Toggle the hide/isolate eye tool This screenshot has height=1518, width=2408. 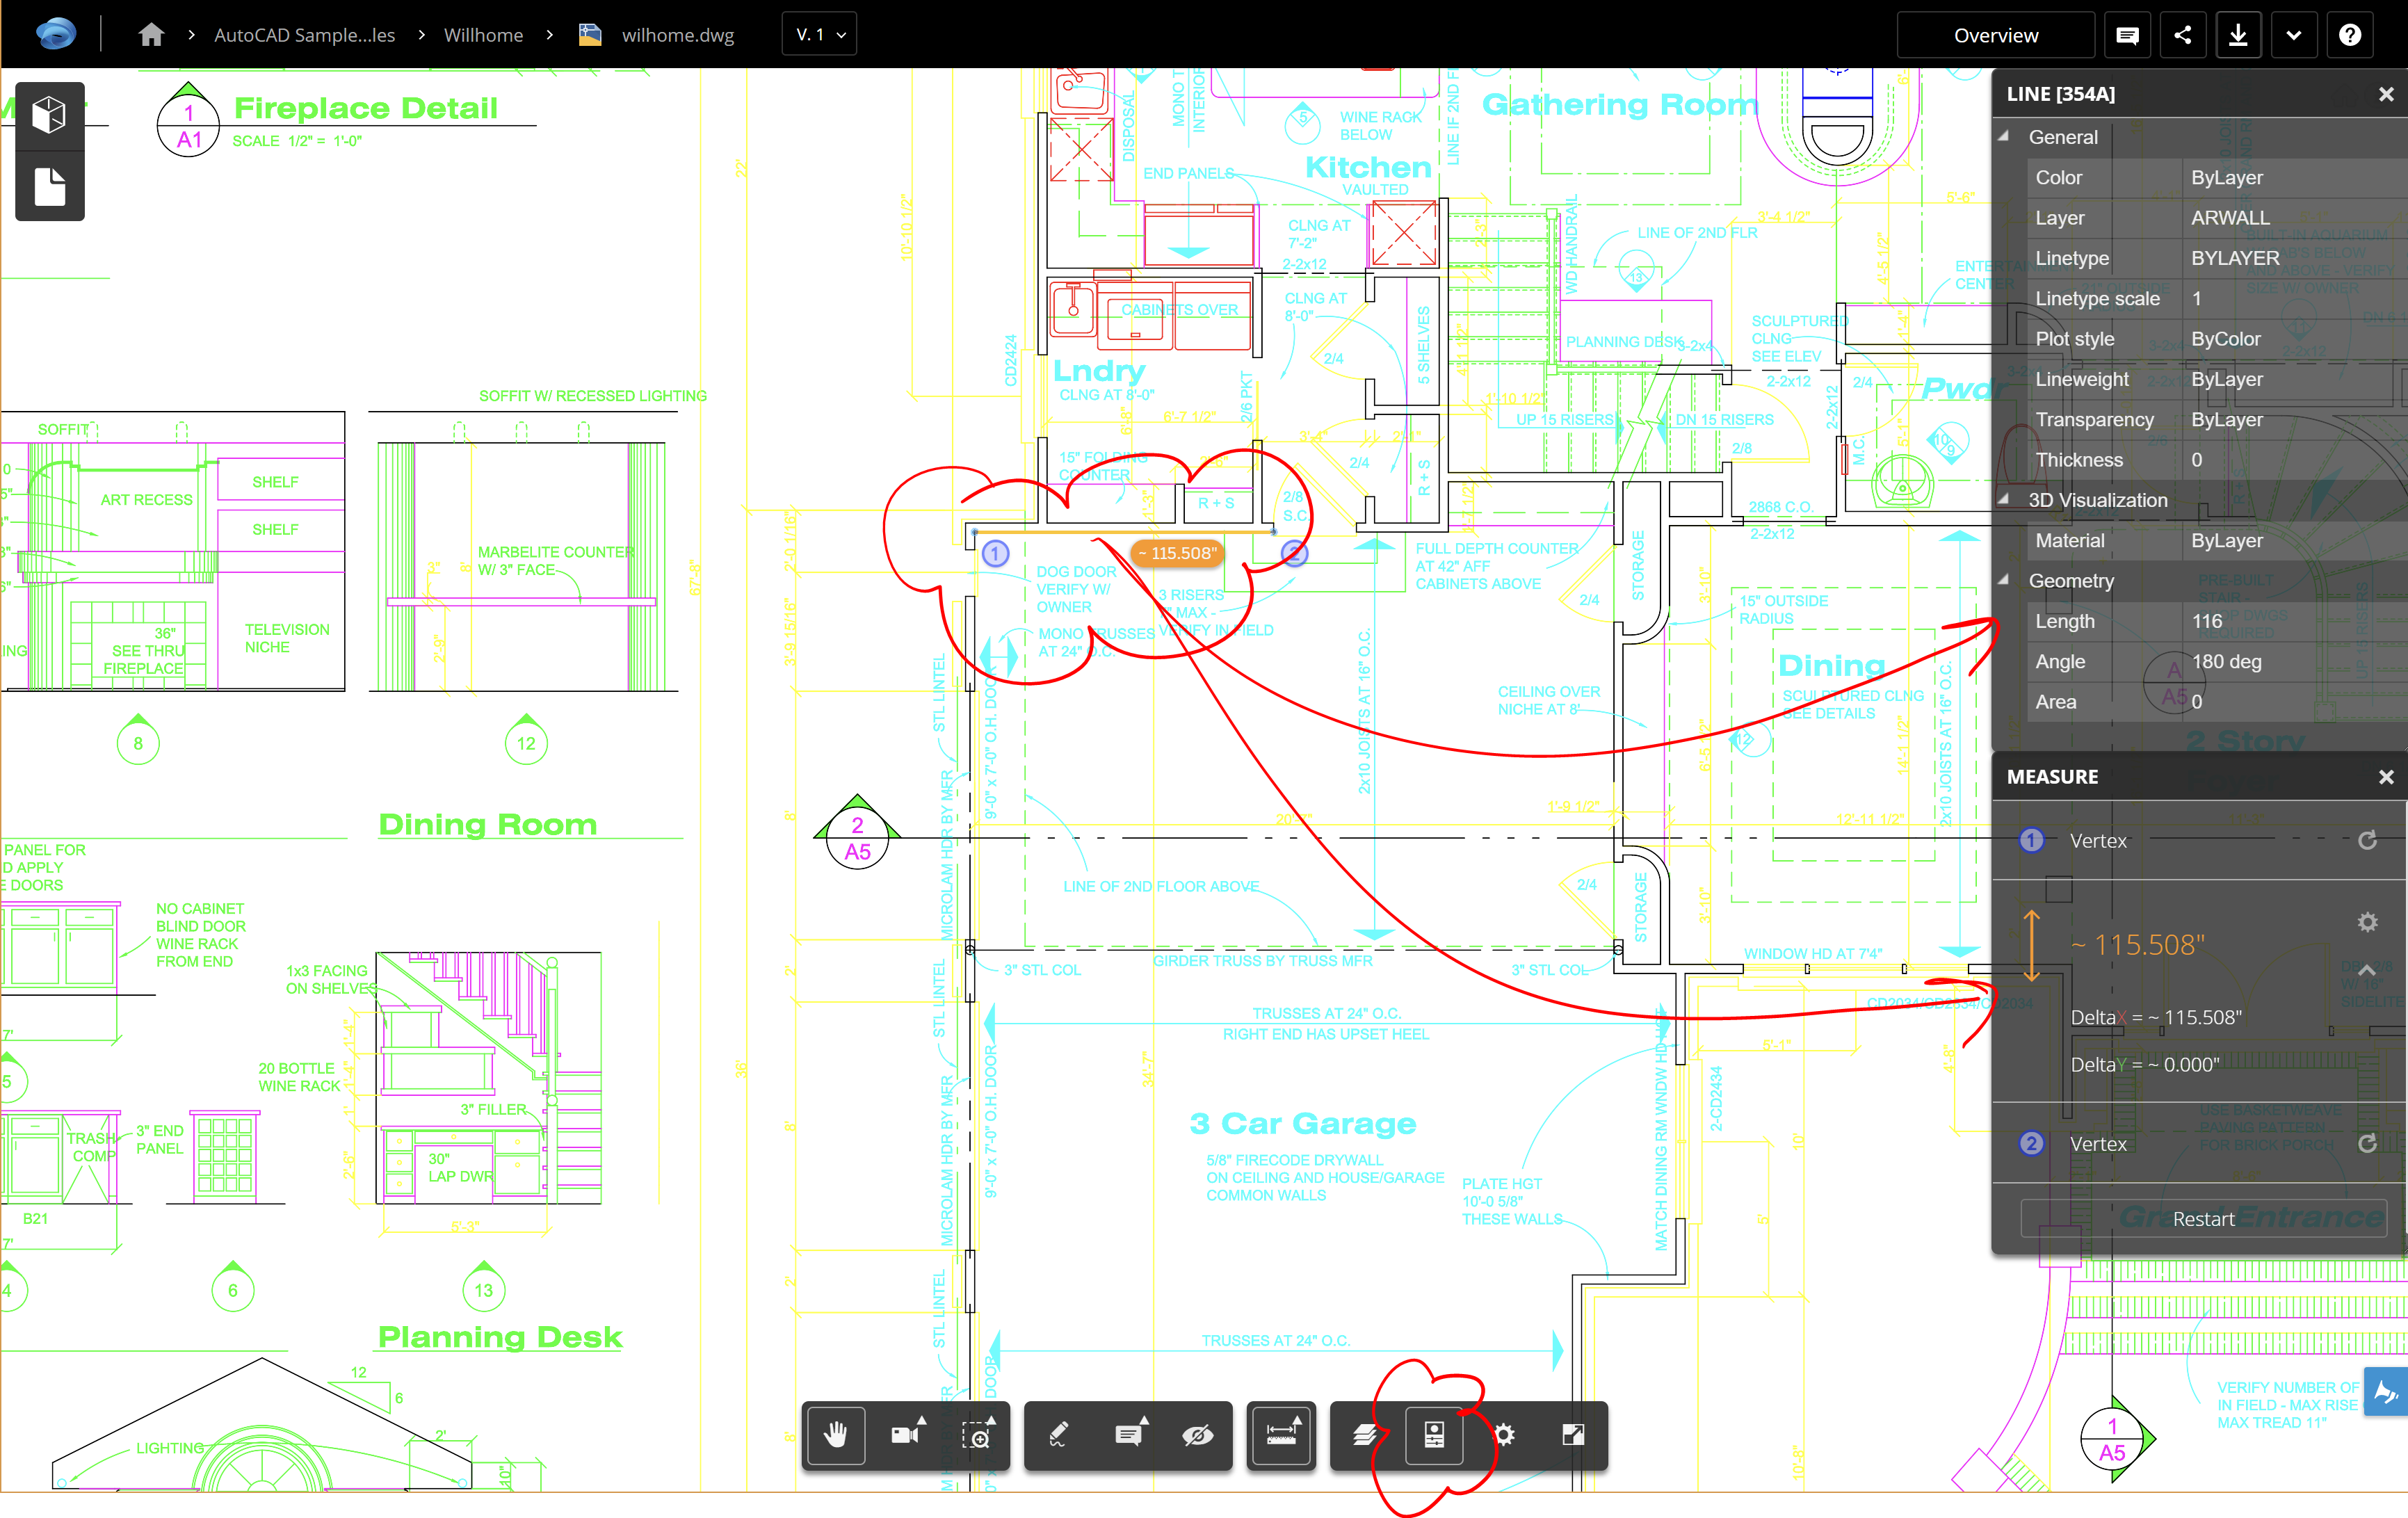coord(1200,1437)
